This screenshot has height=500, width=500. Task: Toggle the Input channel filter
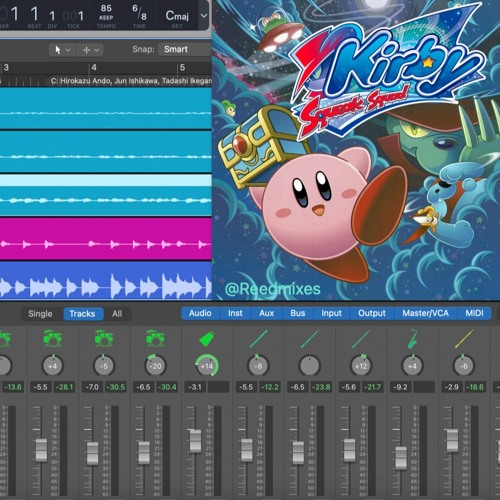pyautogui.click(x=331, y=313)
